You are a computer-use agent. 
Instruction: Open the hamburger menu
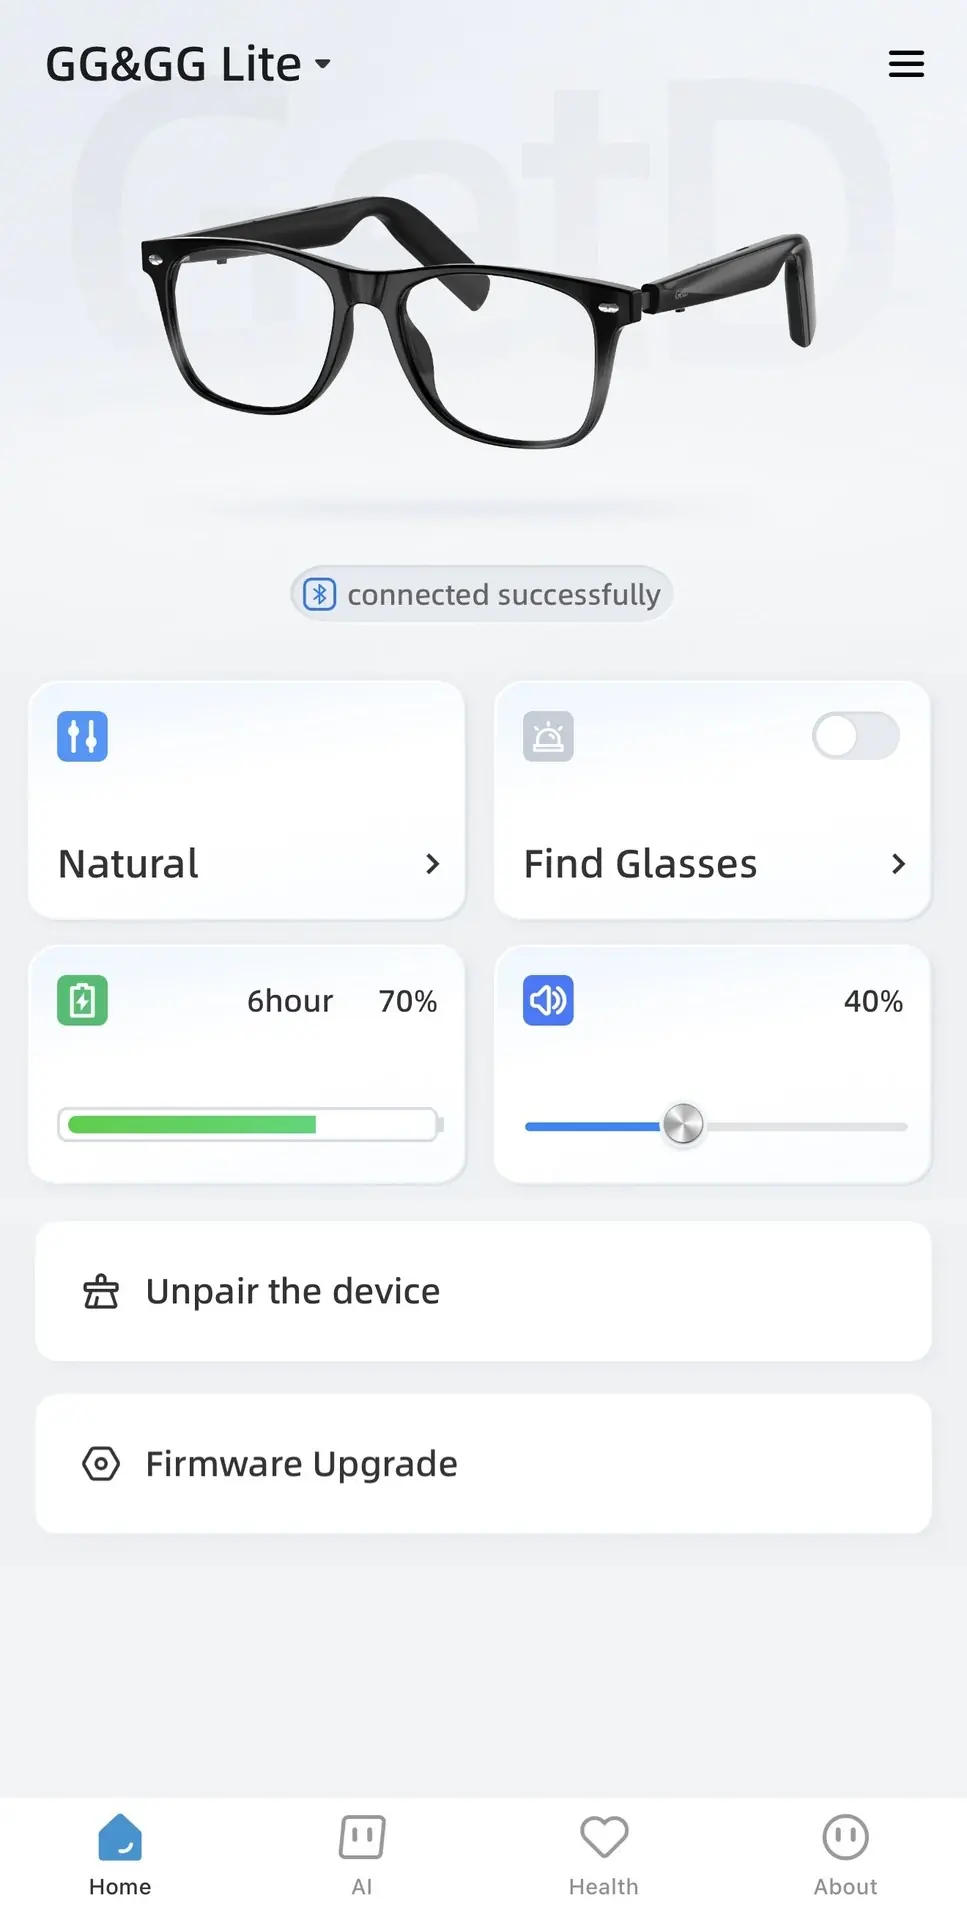coord(906,63)
